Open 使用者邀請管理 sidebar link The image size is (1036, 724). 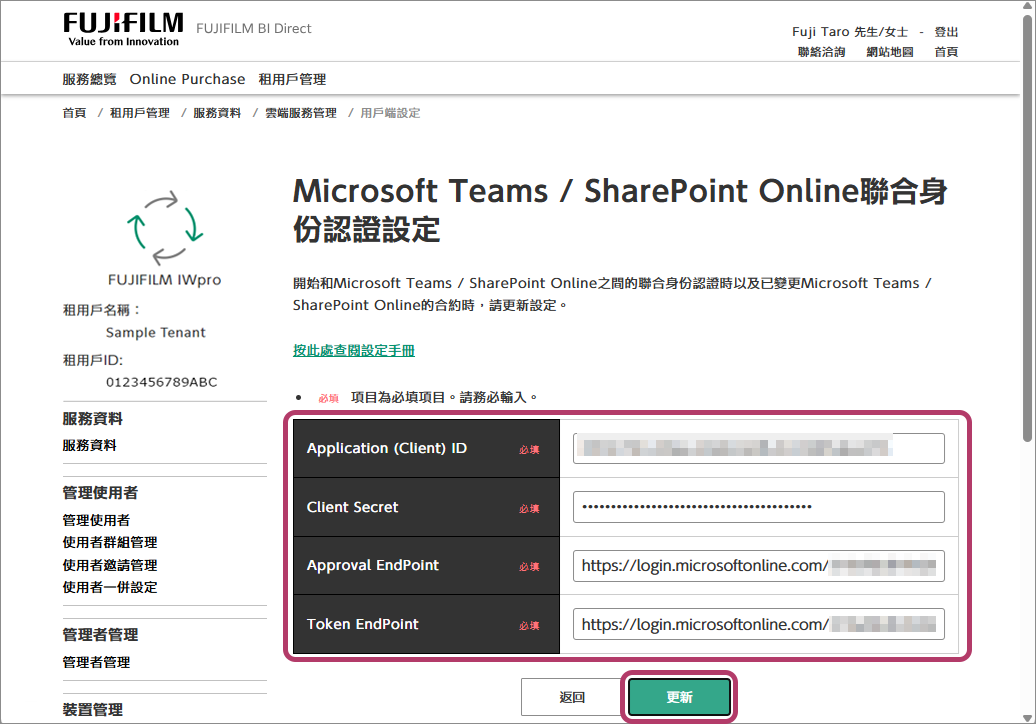point(110,565)
